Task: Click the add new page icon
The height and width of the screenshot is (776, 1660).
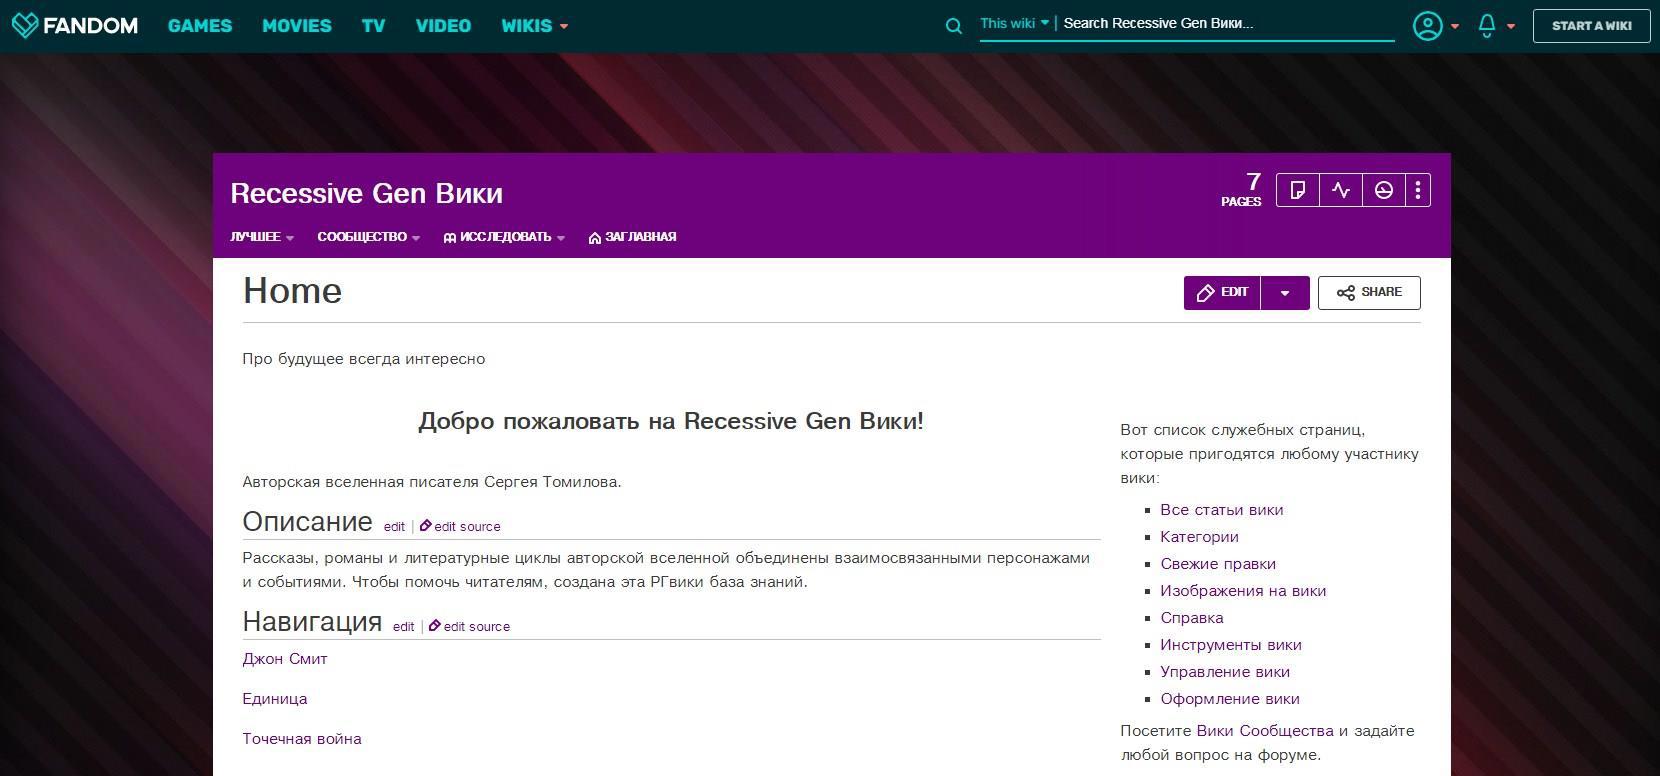Action: pyautogui.click(x=1298, y=190)
